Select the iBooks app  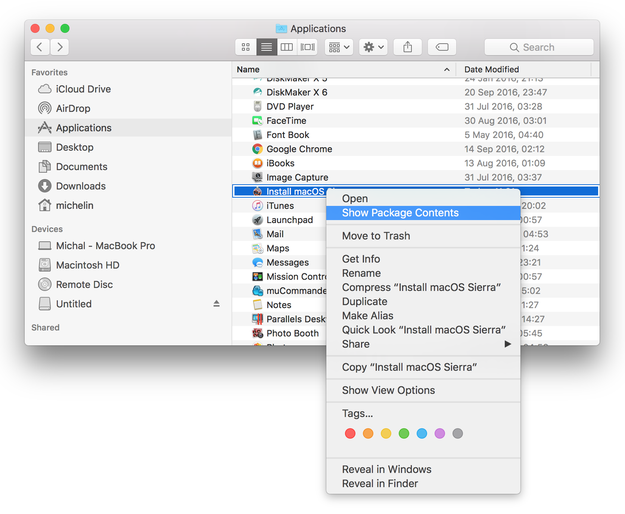[415, 163]
